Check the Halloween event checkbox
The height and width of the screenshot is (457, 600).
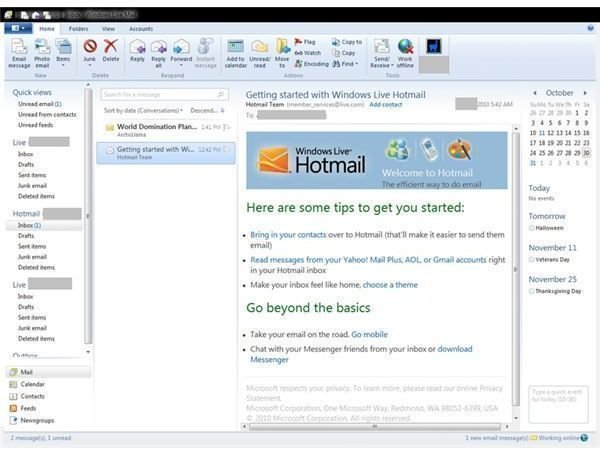tap(532, 228)
